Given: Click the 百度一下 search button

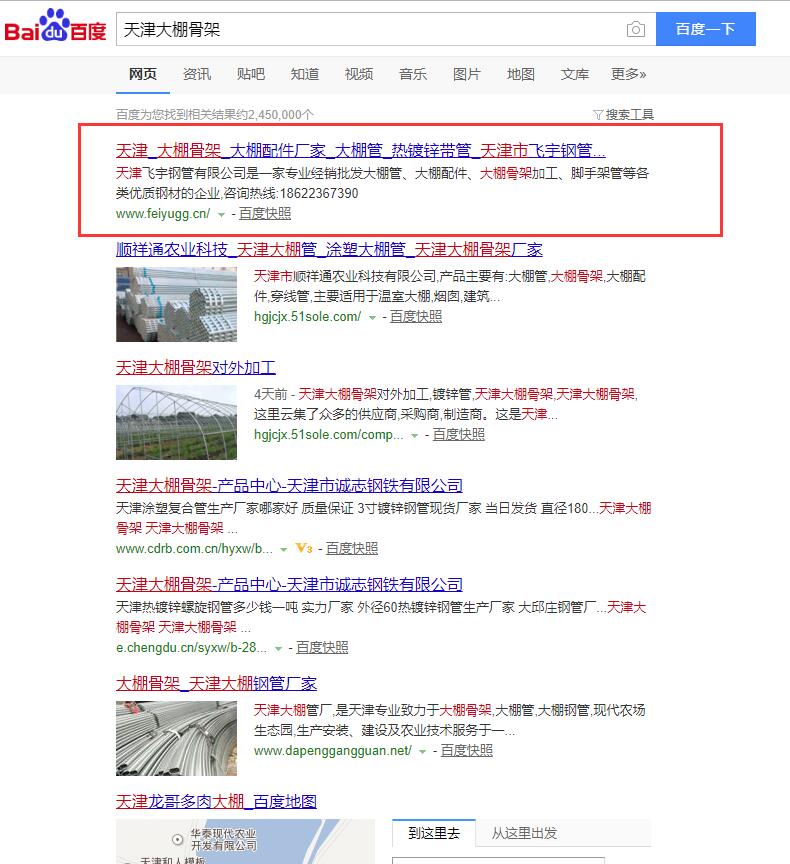Looking at the screenshot, I should pos(705,29).
